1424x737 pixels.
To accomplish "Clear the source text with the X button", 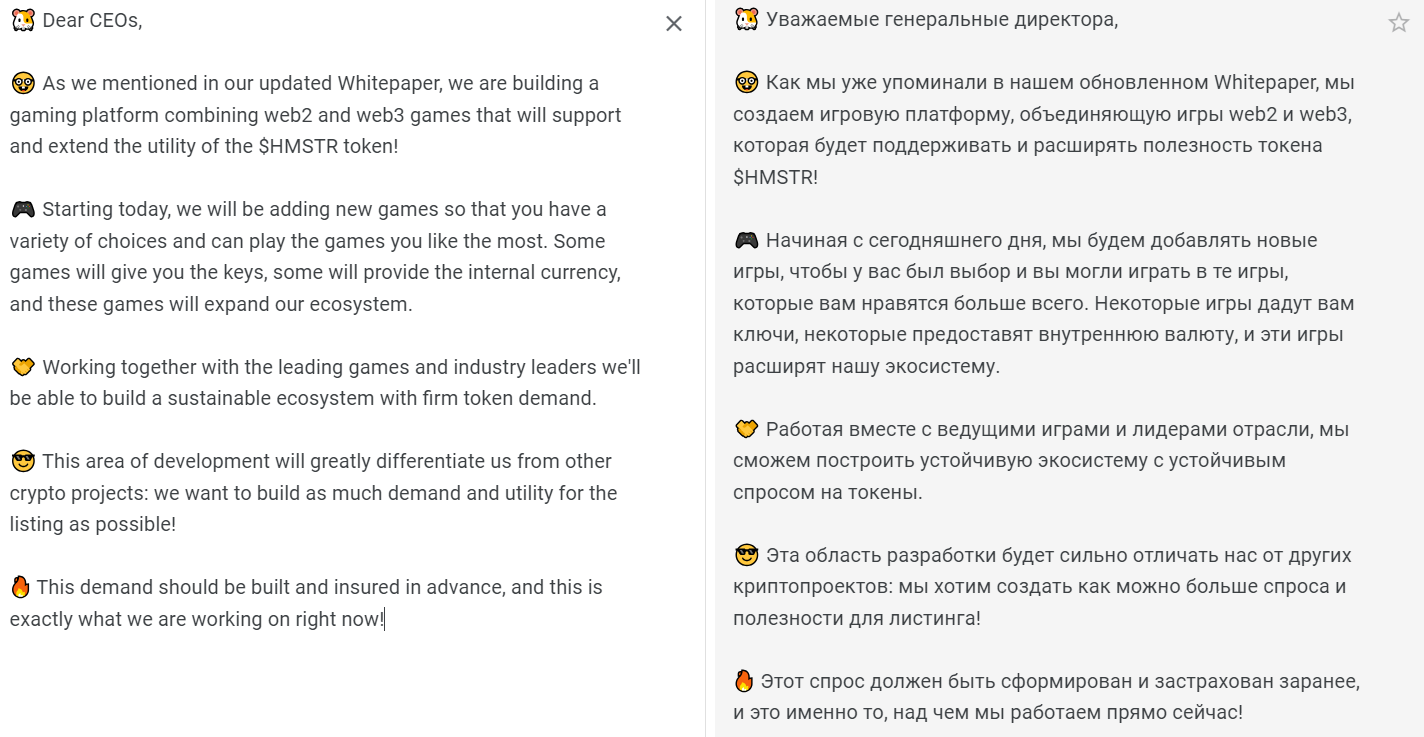I will [x=674, y=24].
